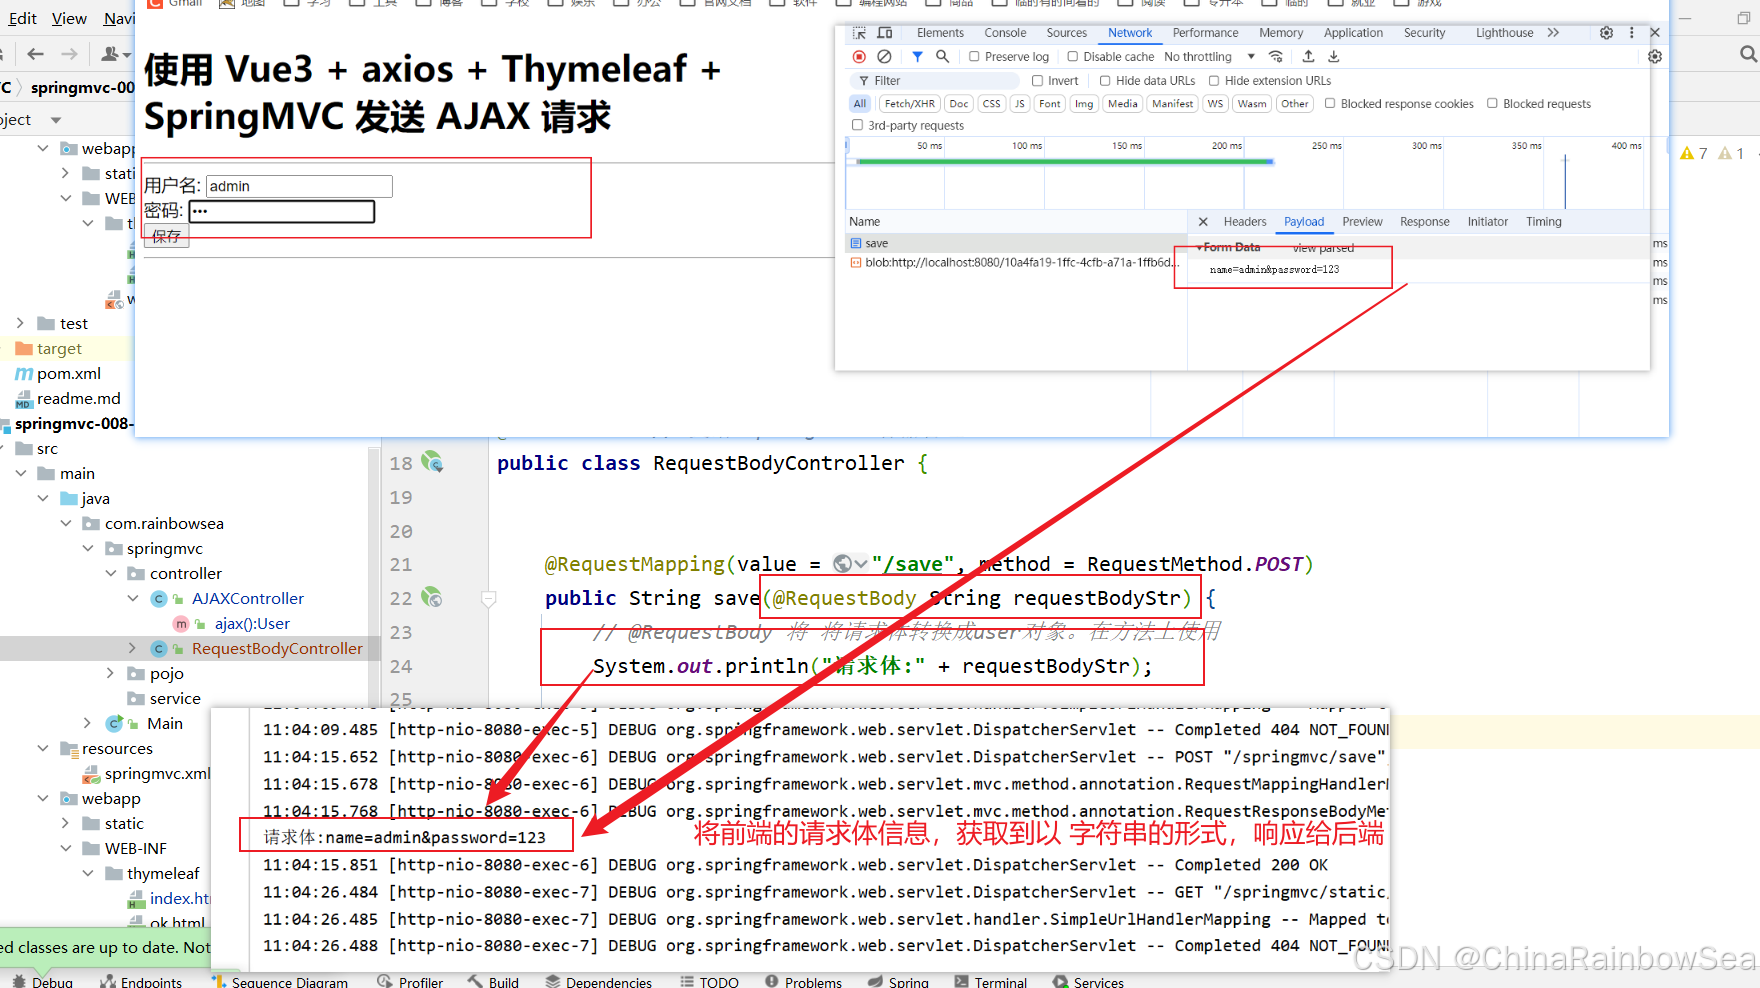The image size is (1760, 988).
Task: Open the Sequence Diagram tool window
Action: coord(279,982)
